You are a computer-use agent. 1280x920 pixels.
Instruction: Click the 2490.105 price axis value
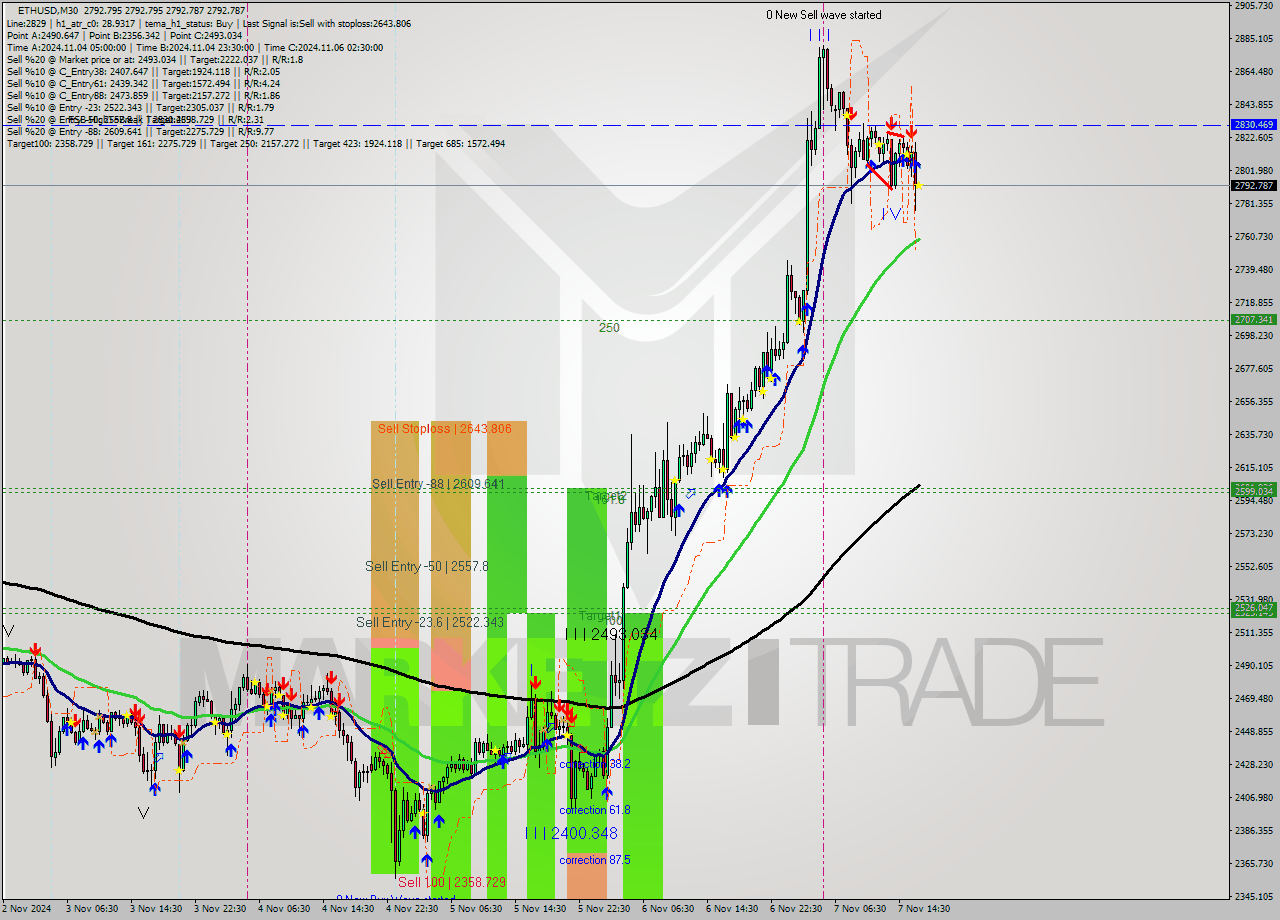point(1254,665)
